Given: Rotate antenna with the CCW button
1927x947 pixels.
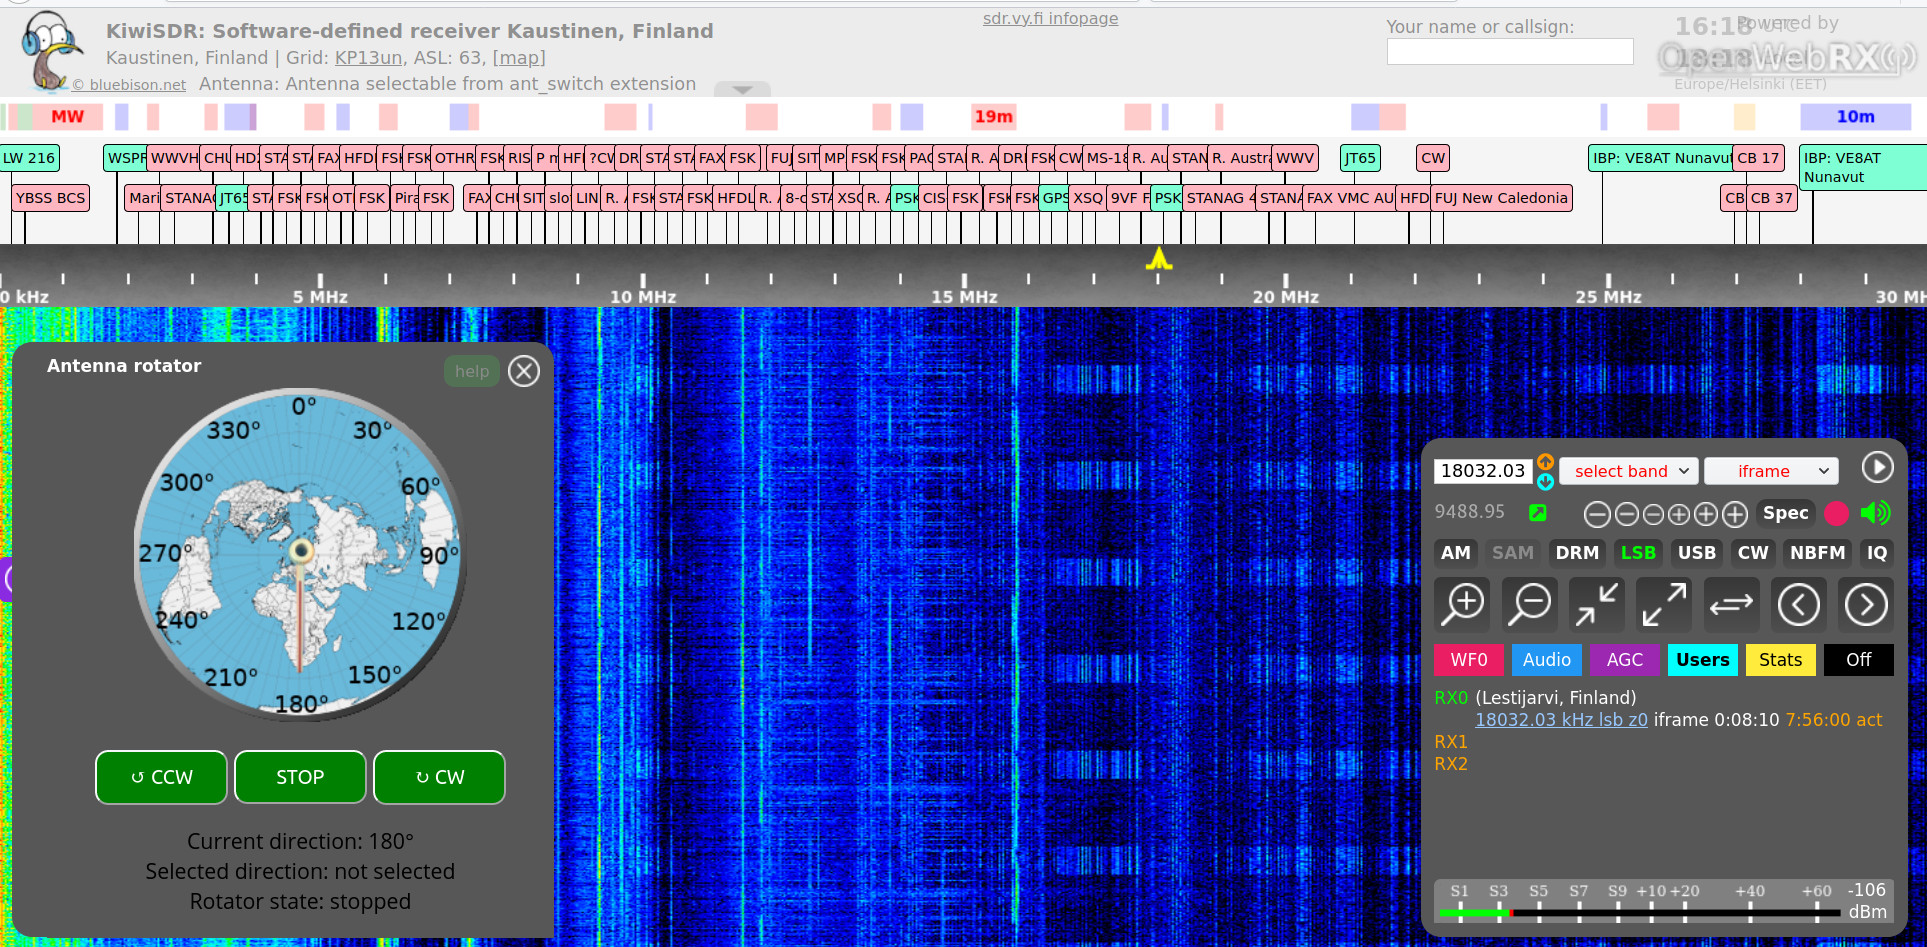Looking at the screenshot, I should [x=161, y=777].
